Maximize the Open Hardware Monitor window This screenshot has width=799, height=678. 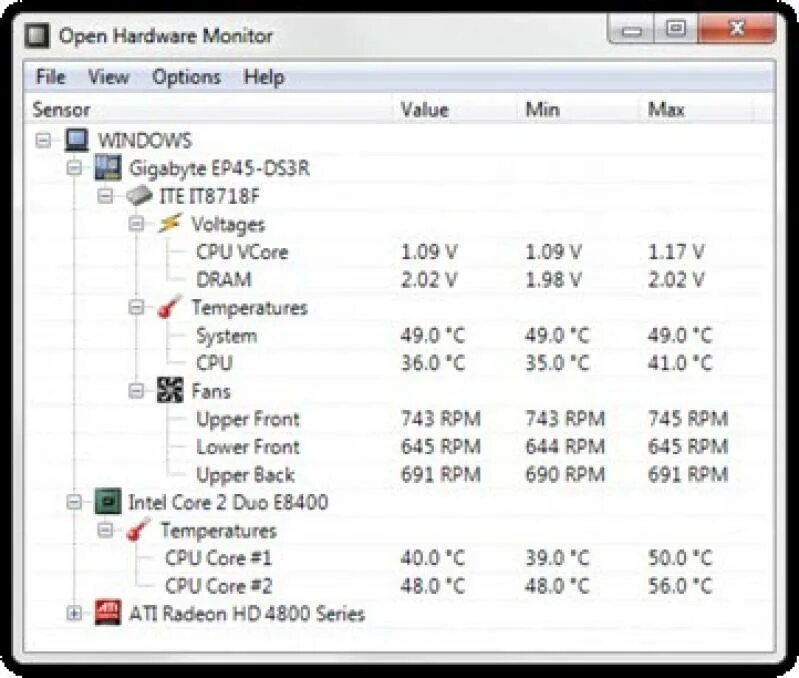[x=676, y=30]
